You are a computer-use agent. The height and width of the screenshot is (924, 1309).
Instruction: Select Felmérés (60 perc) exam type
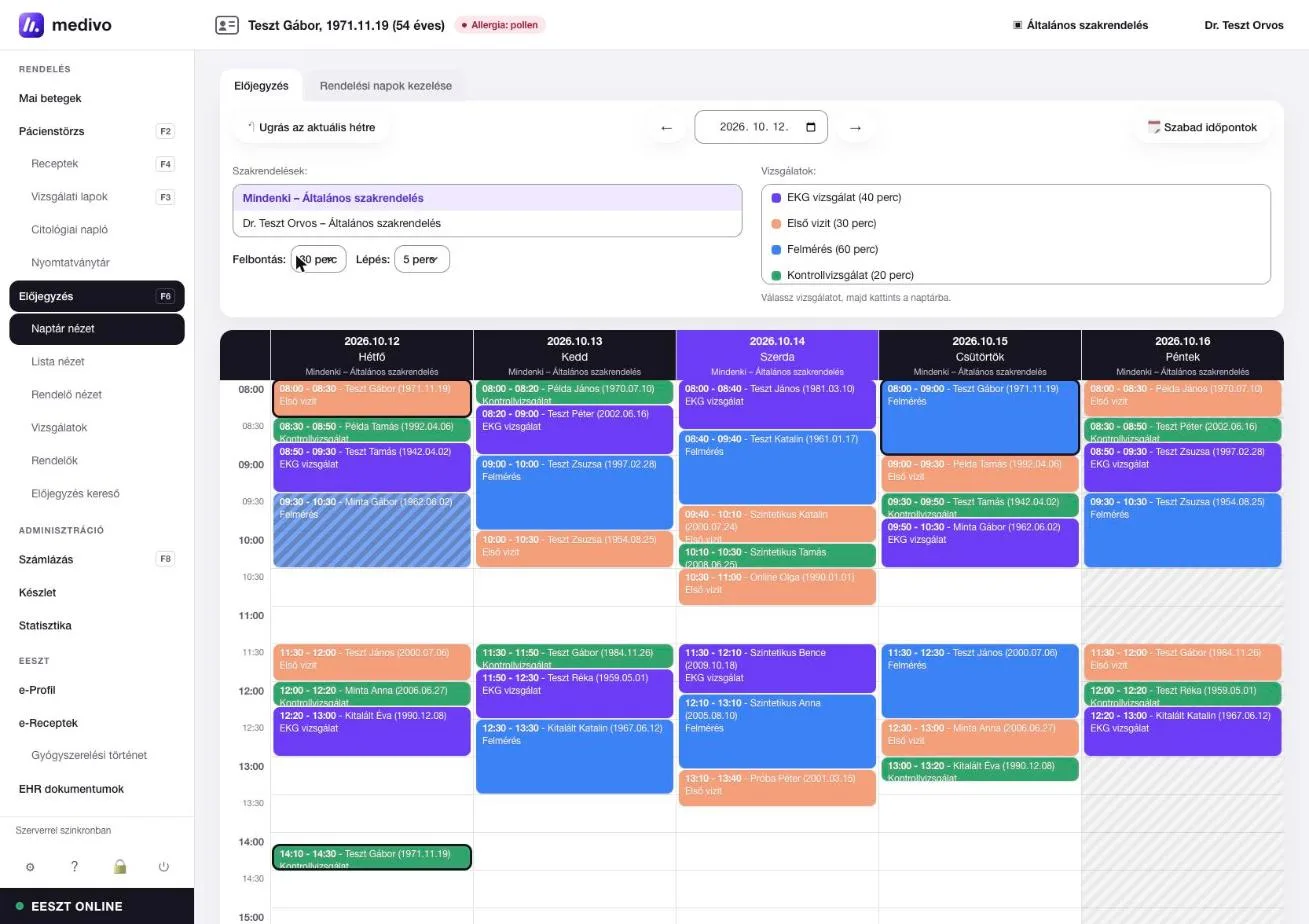point(1015,250)
